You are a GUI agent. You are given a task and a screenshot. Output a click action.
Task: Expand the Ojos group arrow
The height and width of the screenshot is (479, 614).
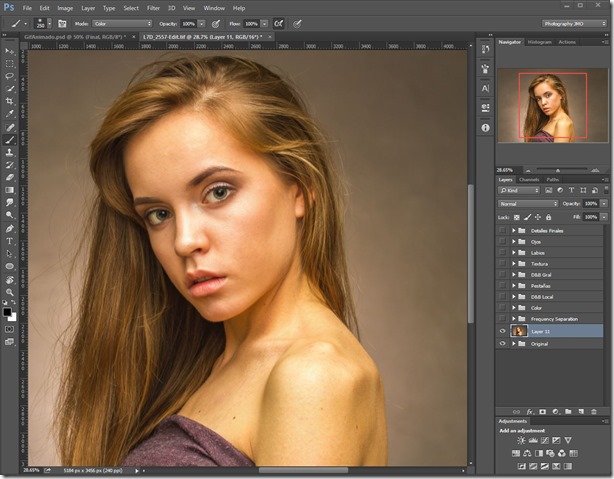[513, 242]
